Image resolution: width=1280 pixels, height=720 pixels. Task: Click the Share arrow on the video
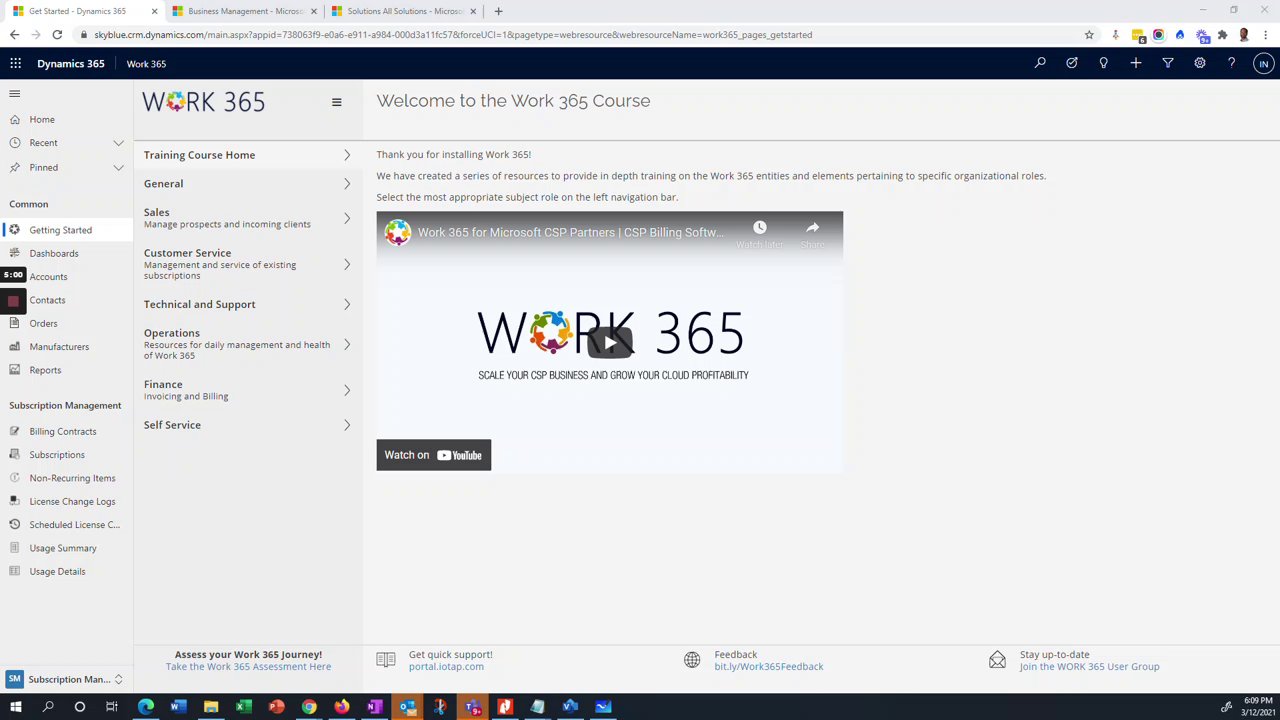(812, 228)
